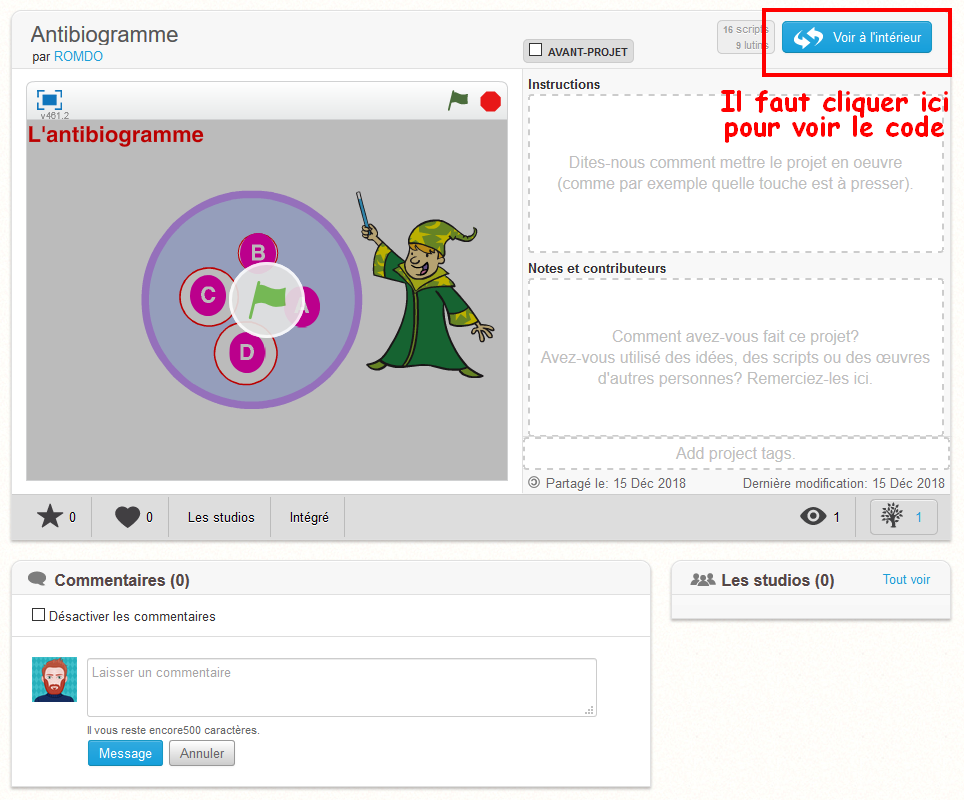This screenshot has height=800, width=964.
Task: Click the resize grip of comment box
Action: coord(590,710)
